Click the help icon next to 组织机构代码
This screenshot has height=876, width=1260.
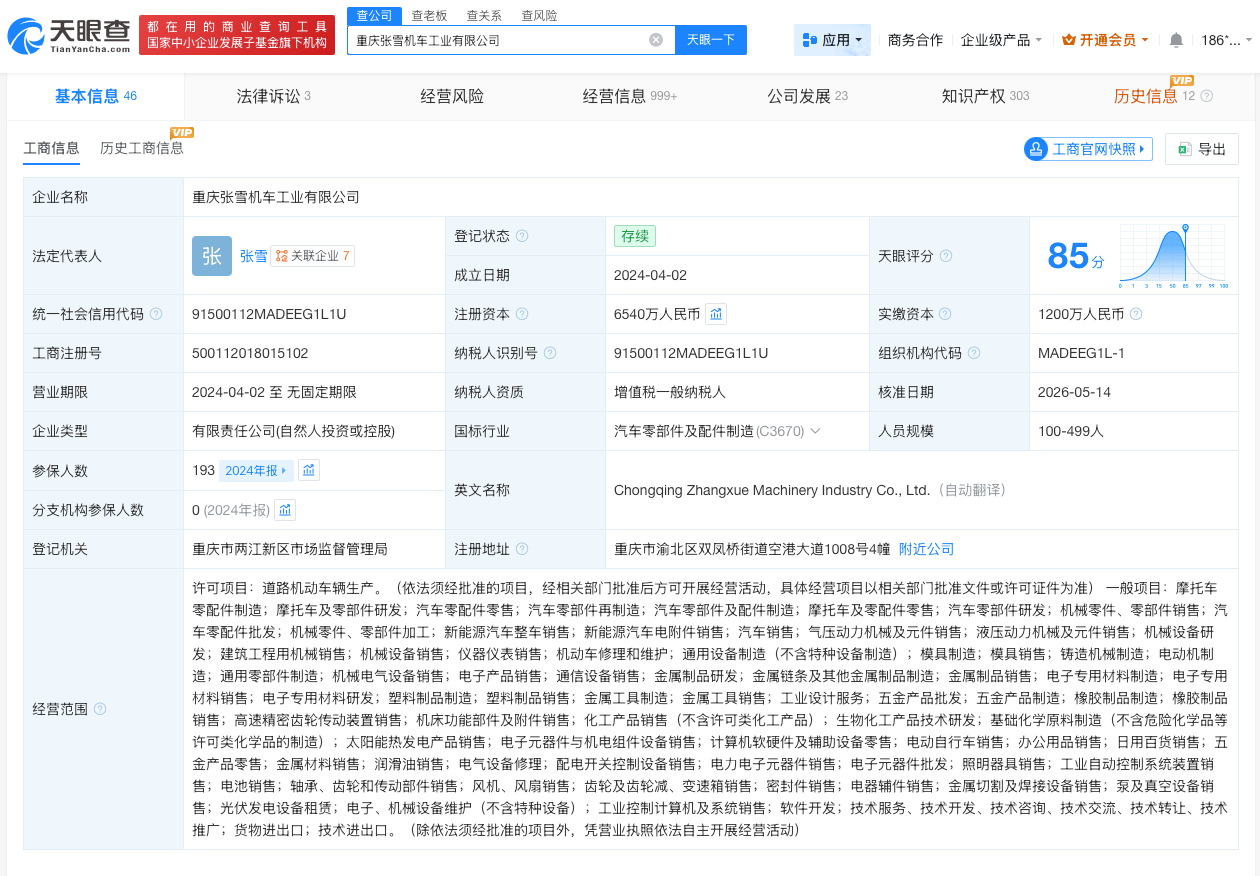pyautogui.click(x=974, y=353)
